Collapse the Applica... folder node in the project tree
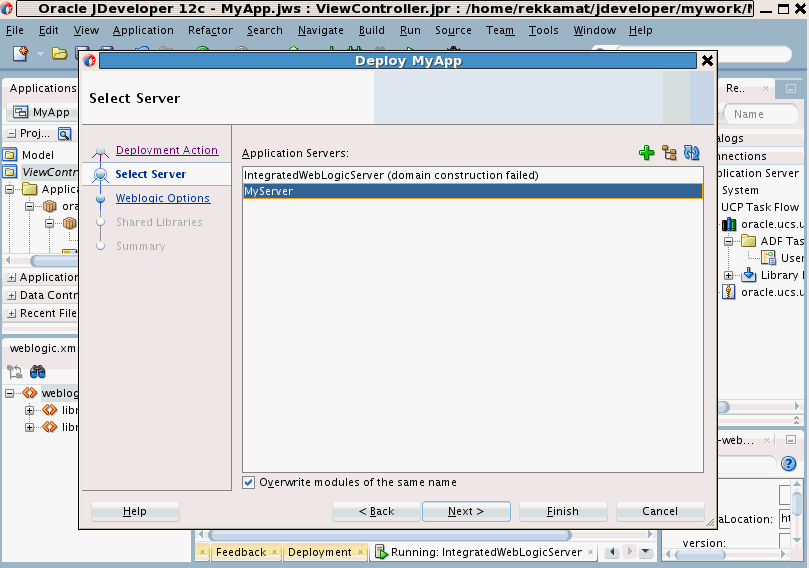809x568 pixels. [x=10, y=189]
